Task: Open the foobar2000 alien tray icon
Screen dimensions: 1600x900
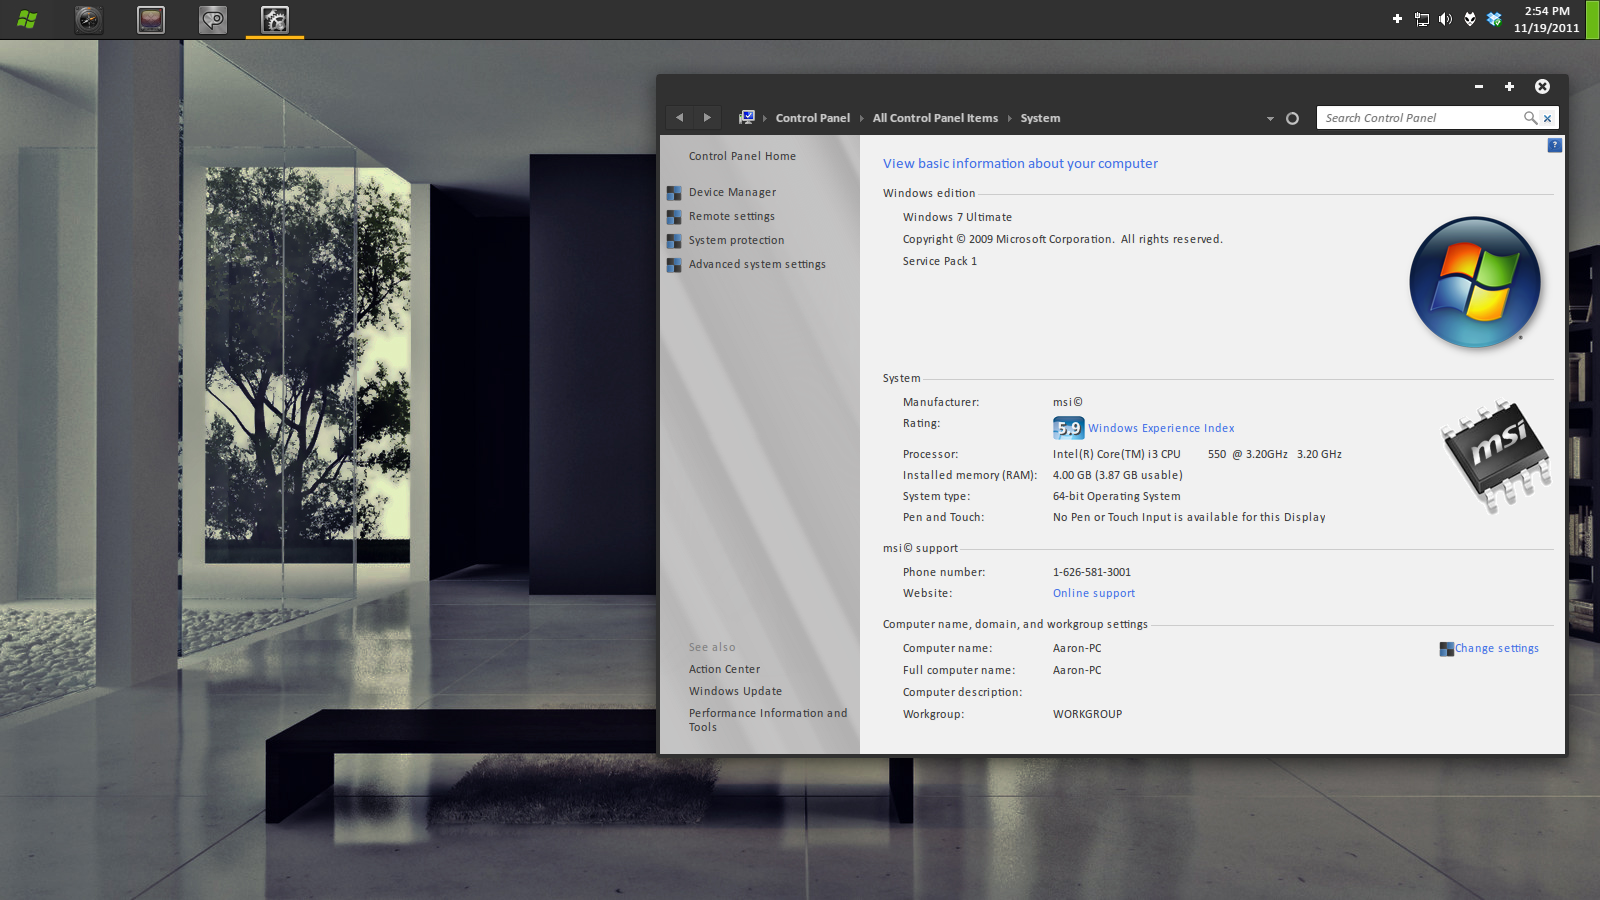Action: point(1469,19)
